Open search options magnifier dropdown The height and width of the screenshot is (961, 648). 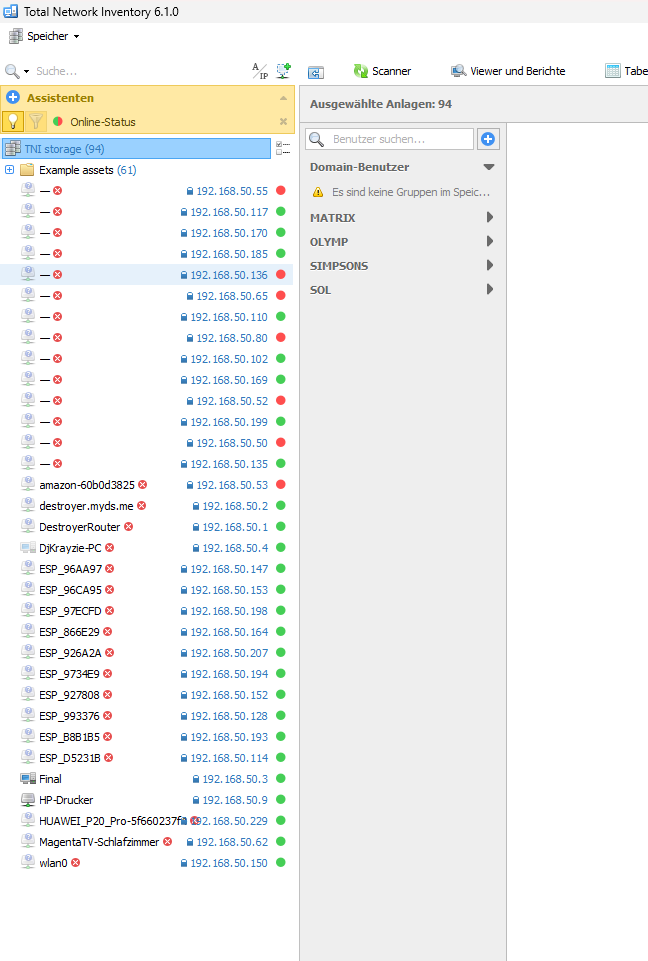click(x=17, y=71)
